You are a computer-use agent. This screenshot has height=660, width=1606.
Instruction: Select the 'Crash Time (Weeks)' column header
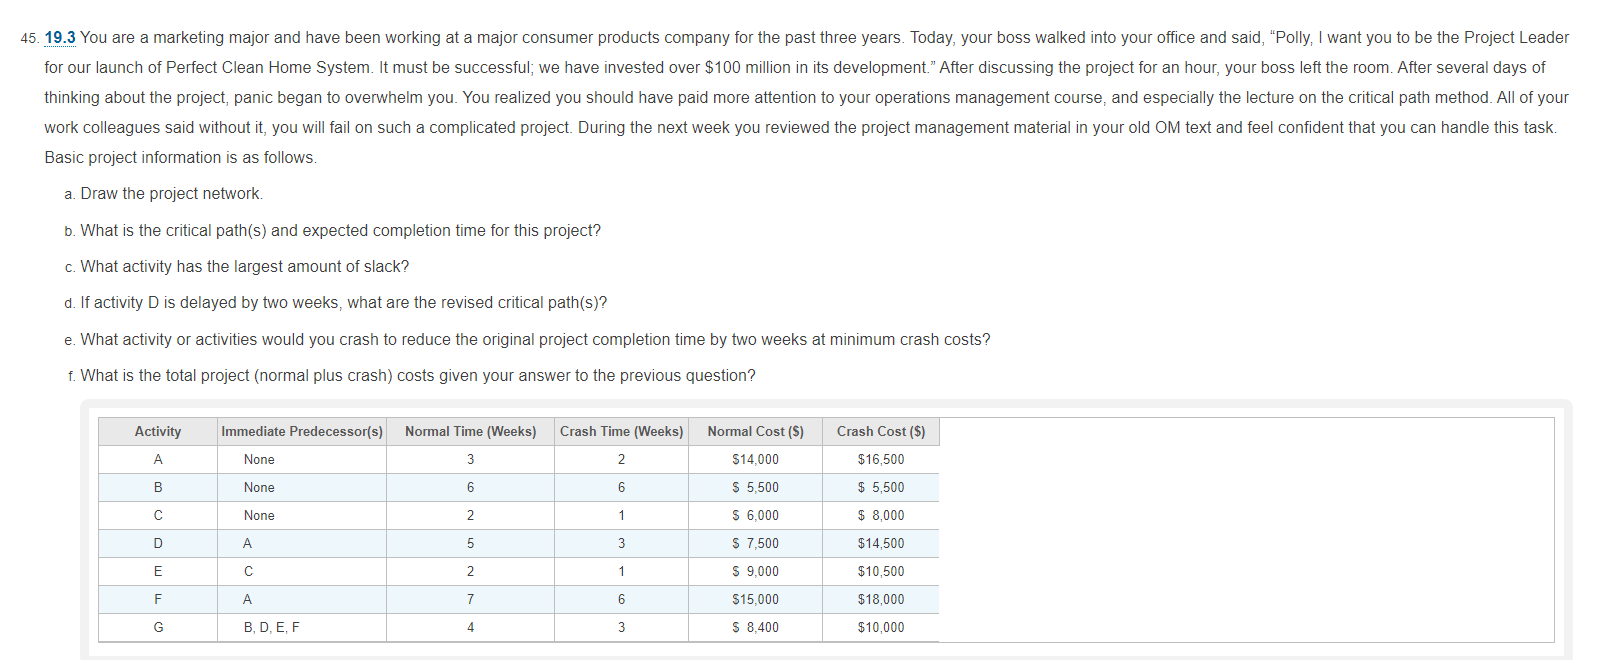click(x=621, y=432)
